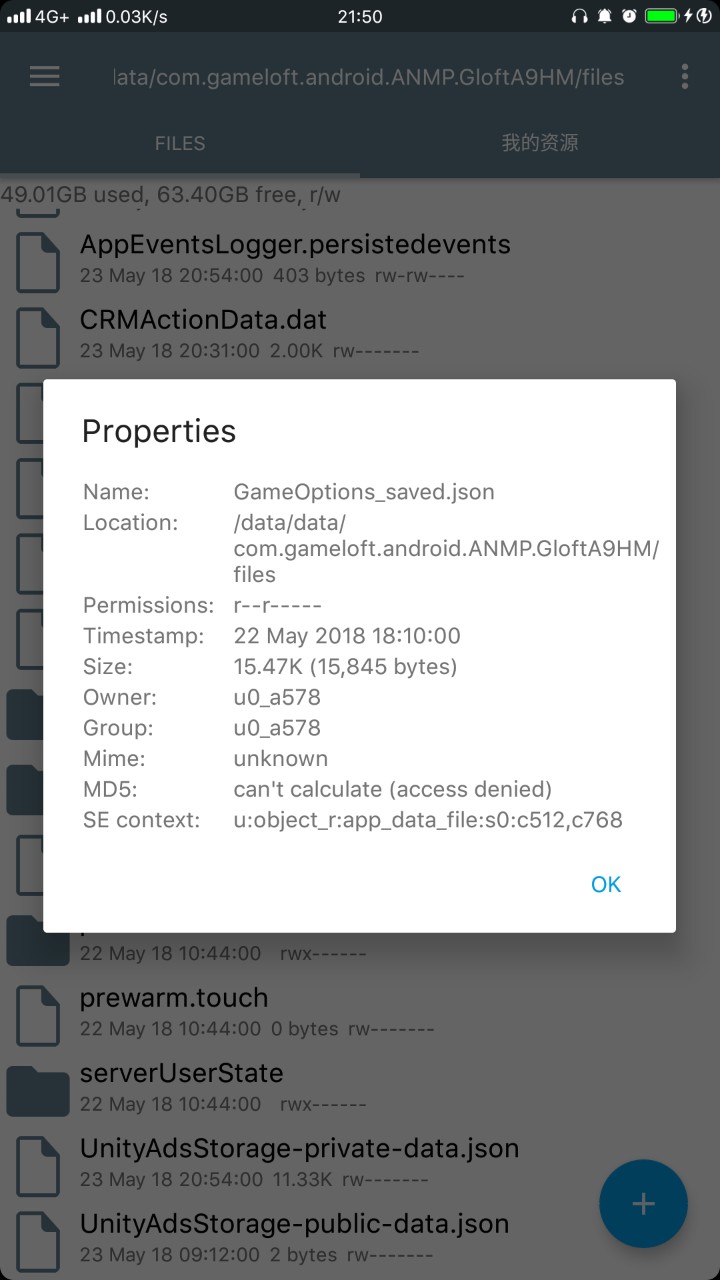Switch to the FILES tab

pyautogui.click(x=180, y=143)
